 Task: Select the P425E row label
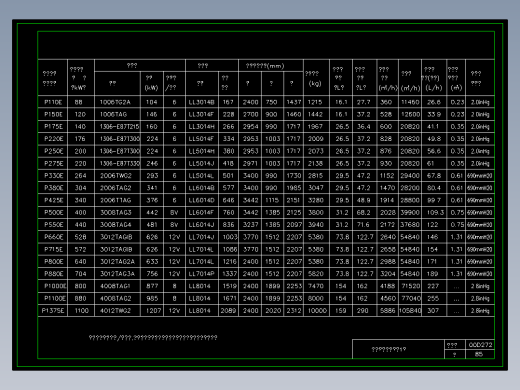point(53,200)
